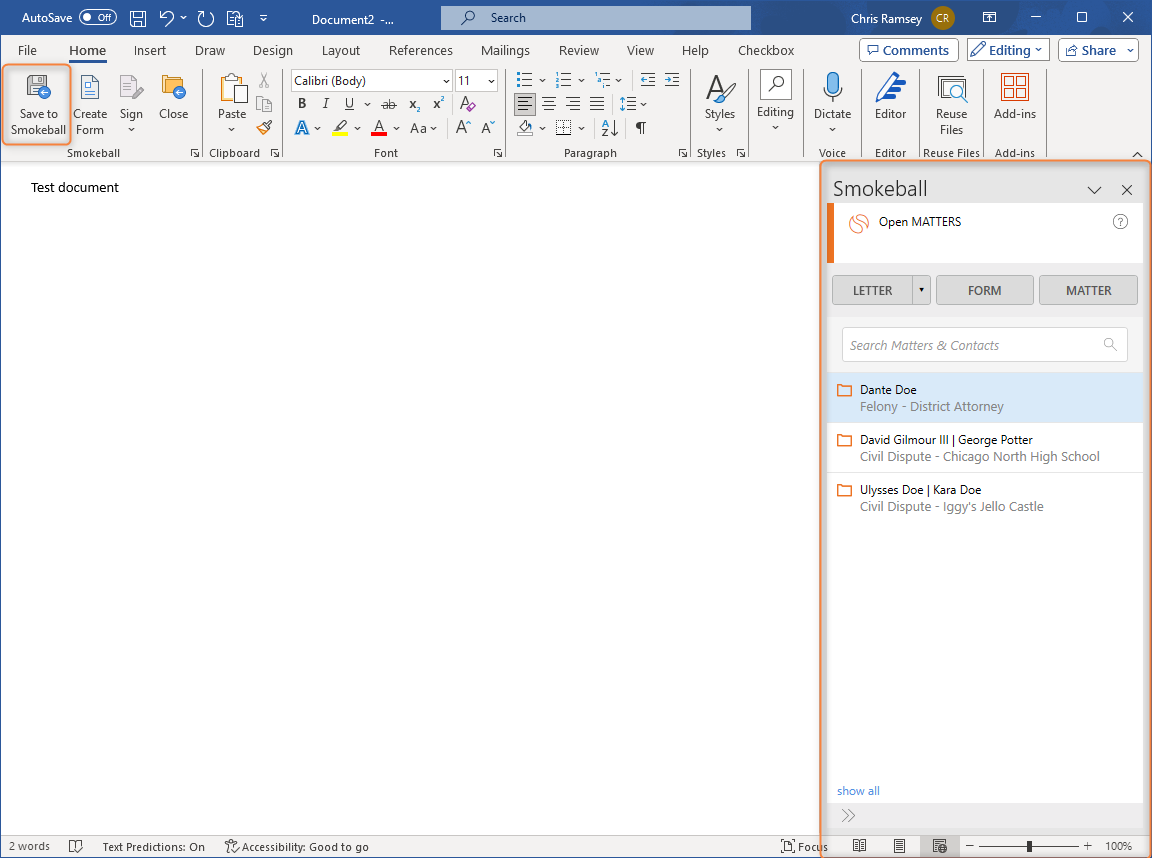Click the show all link
This screenshot has height=858, width=1152.
(858, 790)
